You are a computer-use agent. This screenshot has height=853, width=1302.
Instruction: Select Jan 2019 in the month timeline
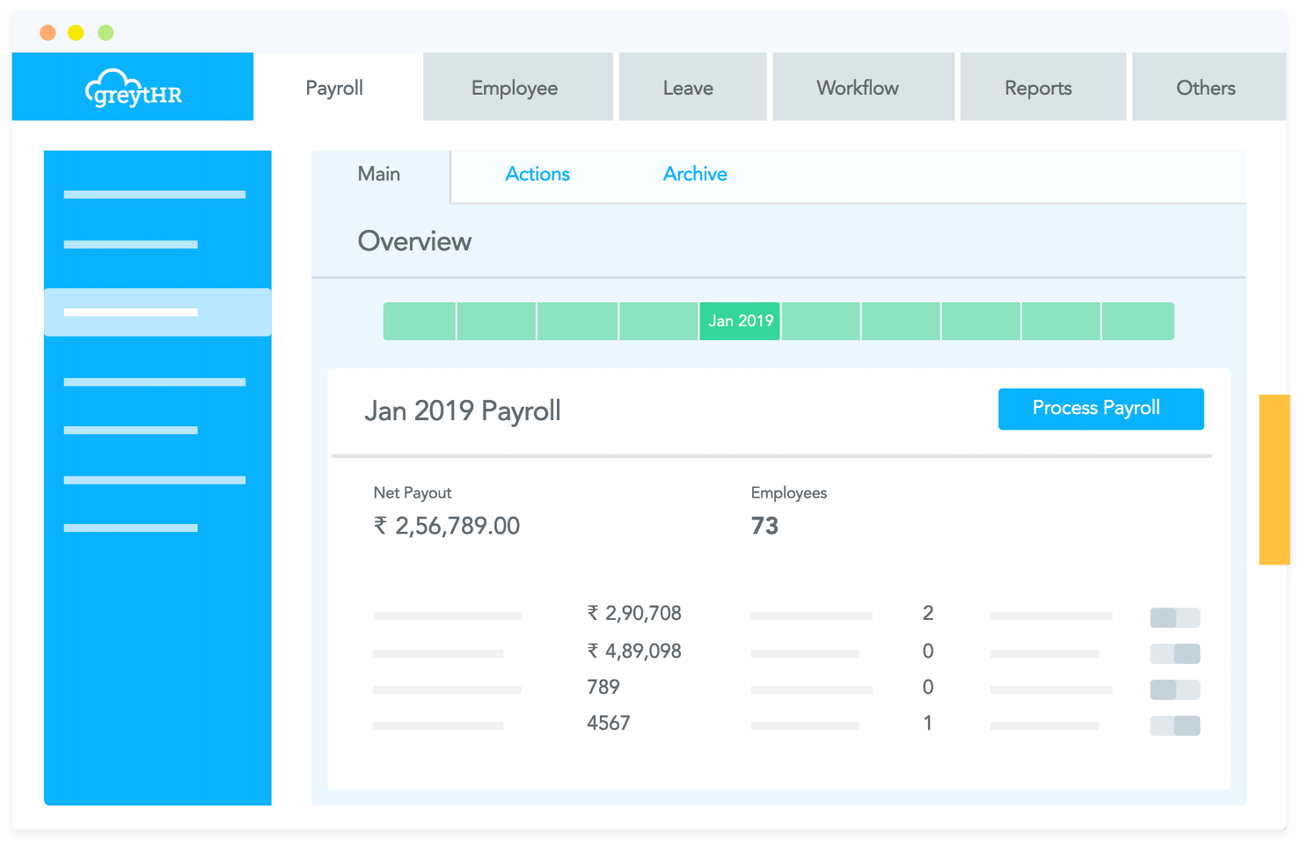click(739, 321)
